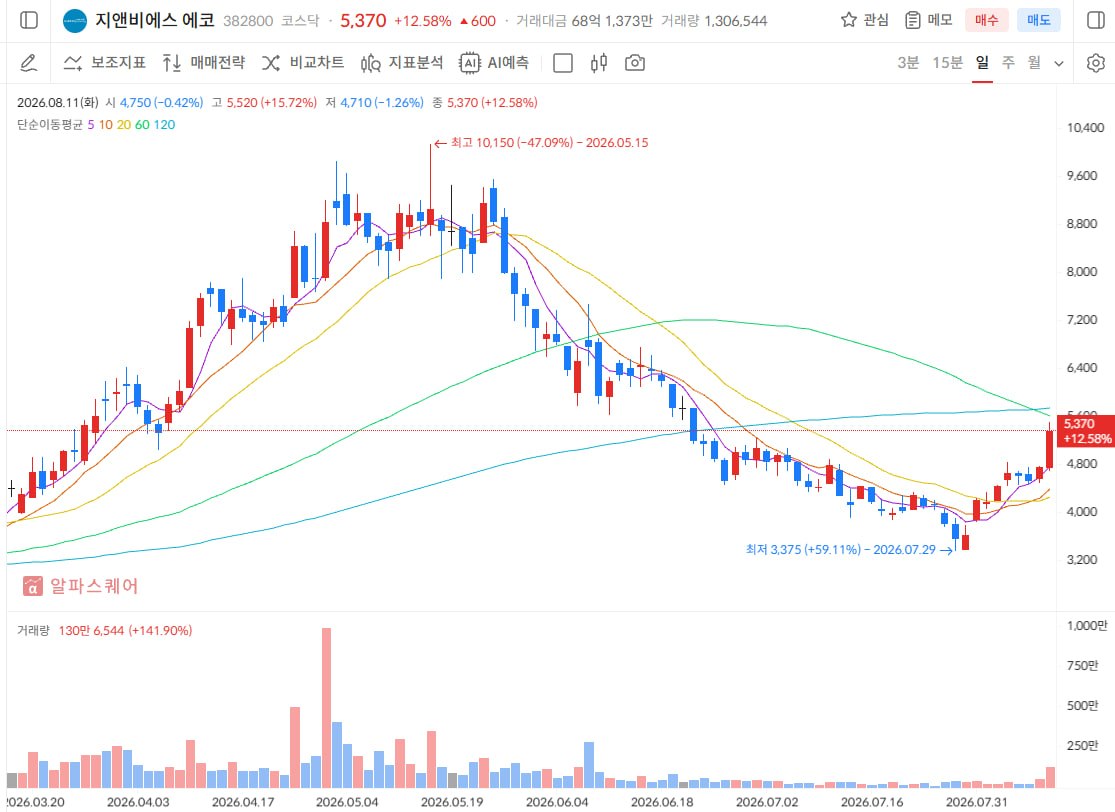Image resolution: width=1115 pixels, height=812 pixels.
Task: Open 보조지표 indicators menu
Action: point(105,63)
